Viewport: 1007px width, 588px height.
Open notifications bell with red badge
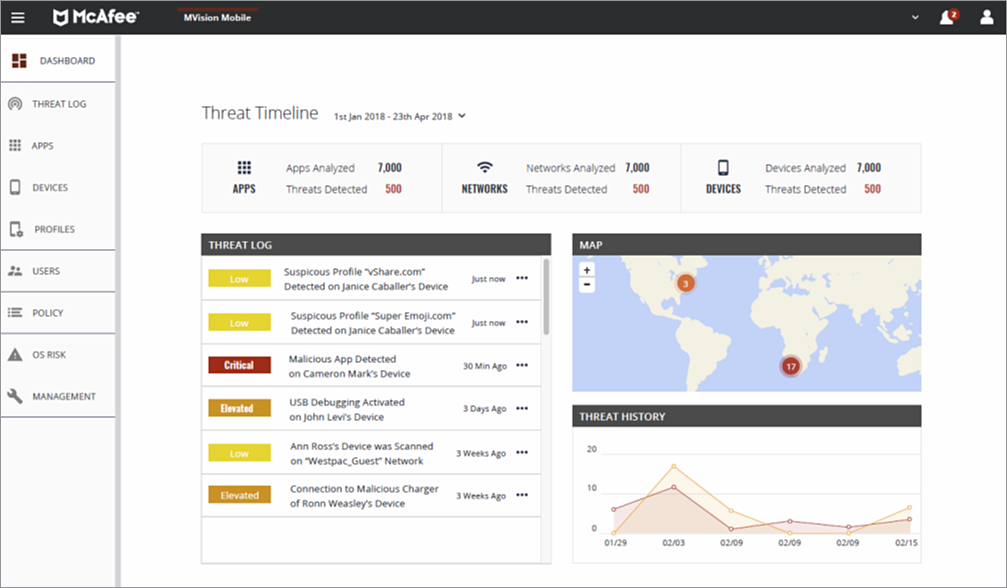pyautogui.click(x=949, y=17)
